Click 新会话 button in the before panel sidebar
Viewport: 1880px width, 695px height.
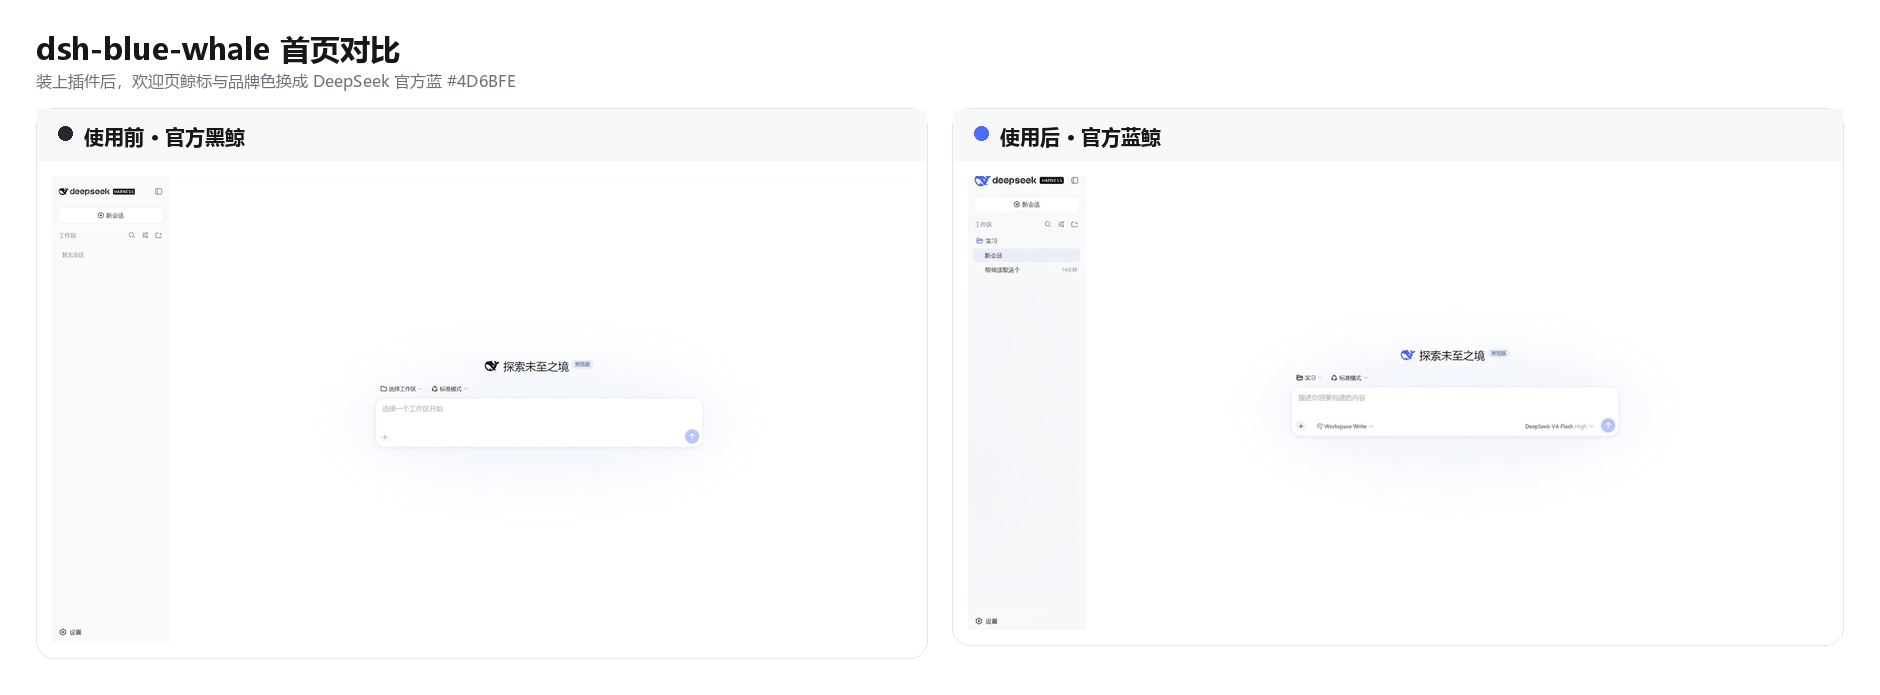pos(110,215)
